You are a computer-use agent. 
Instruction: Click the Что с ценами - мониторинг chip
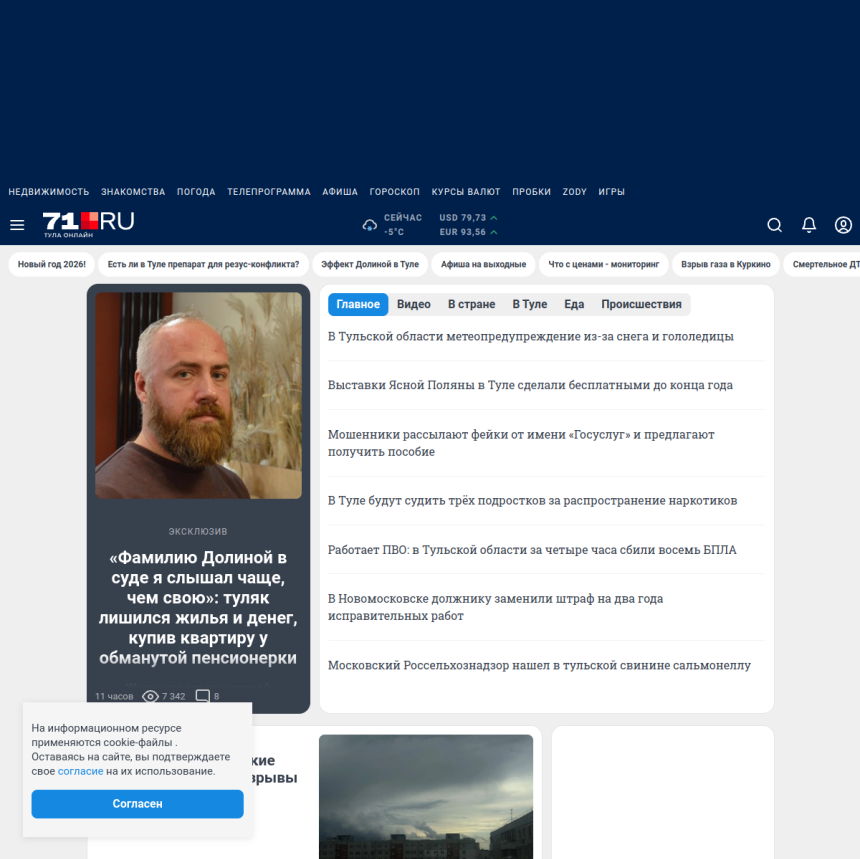click(604, 264)
